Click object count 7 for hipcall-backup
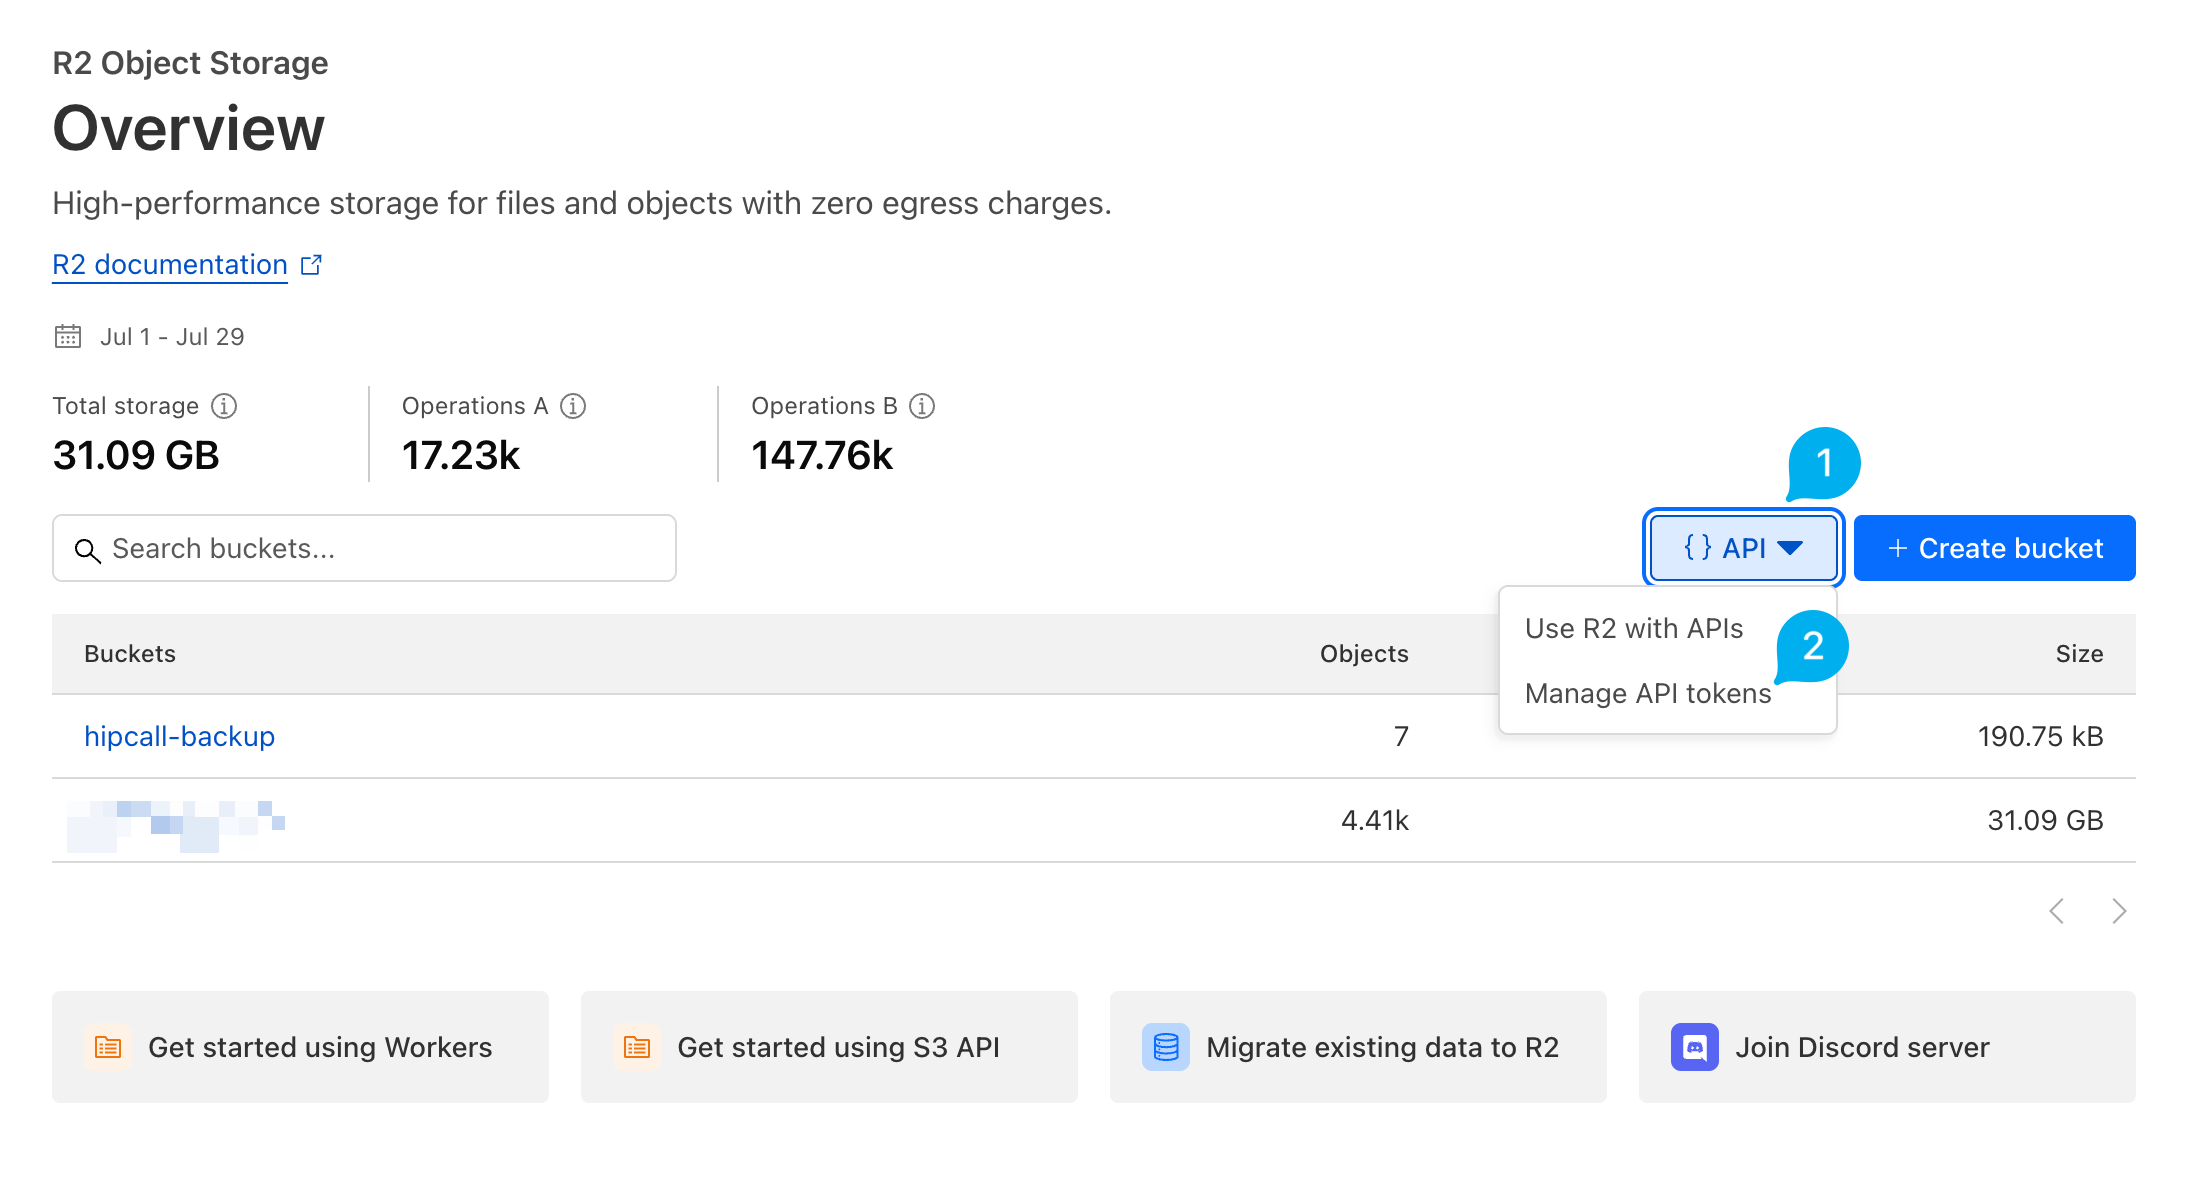Screen dimensions: 2188x1202 coord(1401,737)
